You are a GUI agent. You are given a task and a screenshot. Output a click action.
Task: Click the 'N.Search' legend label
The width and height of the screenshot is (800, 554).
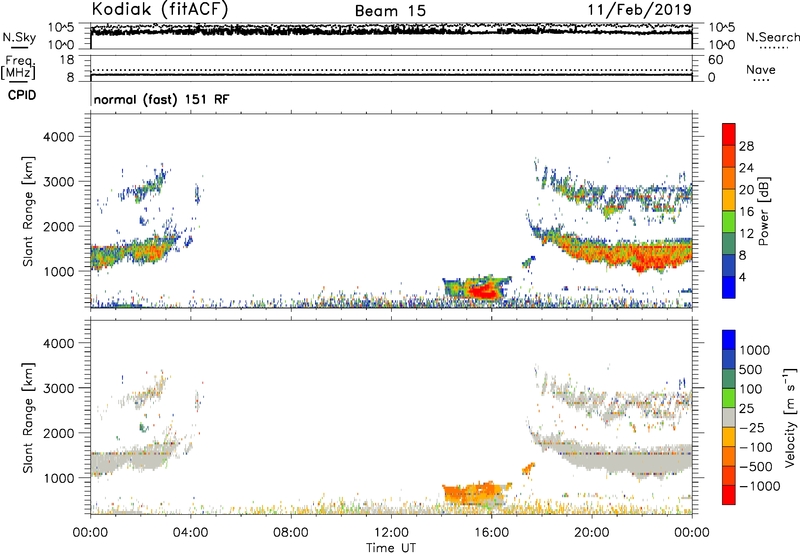(772, 37)
